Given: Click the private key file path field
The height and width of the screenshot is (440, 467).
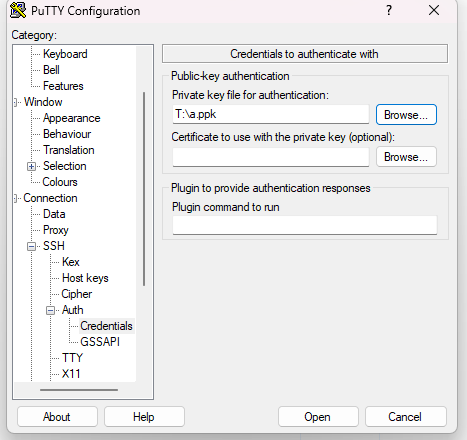Looking at the screenshot, I should point(271,114).
